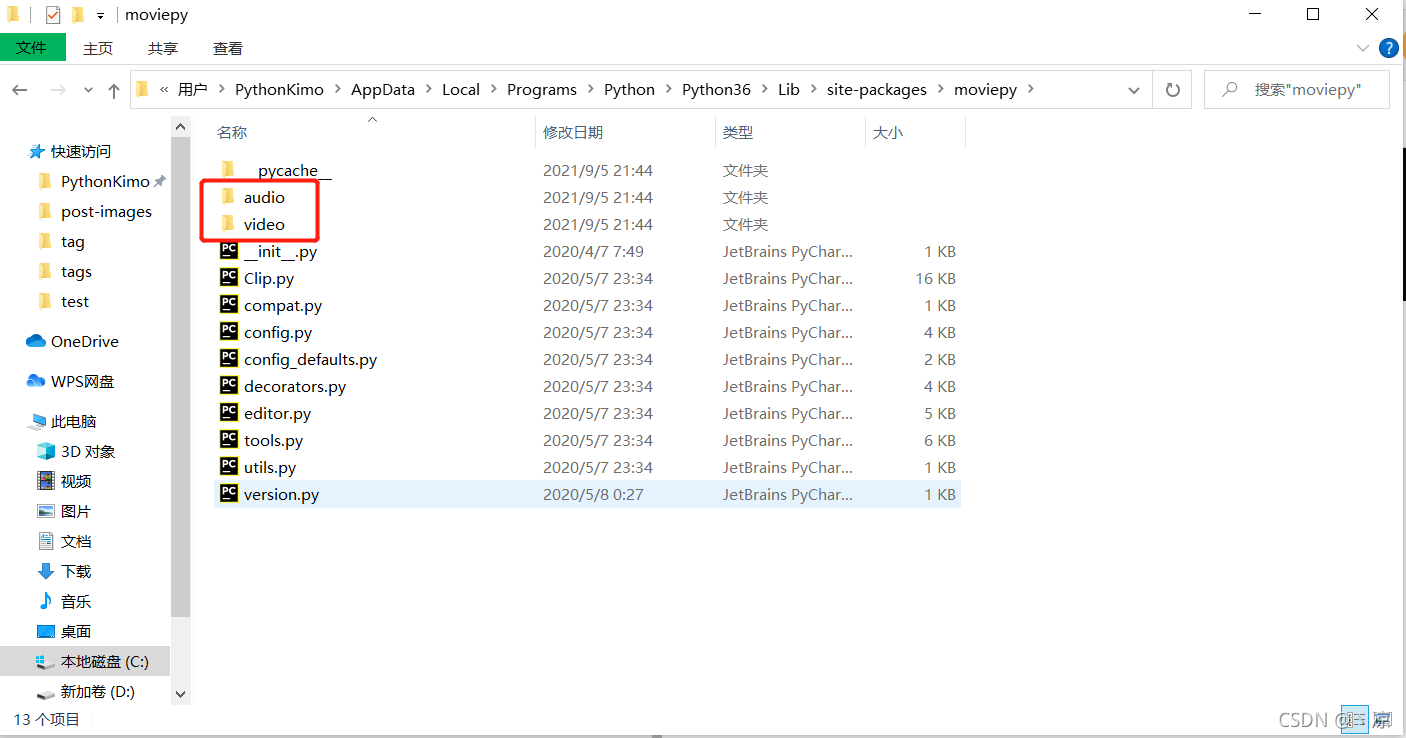Select the config_defaults.py file icon
This screenshot has width=1406, height=738.
[228, 359]
